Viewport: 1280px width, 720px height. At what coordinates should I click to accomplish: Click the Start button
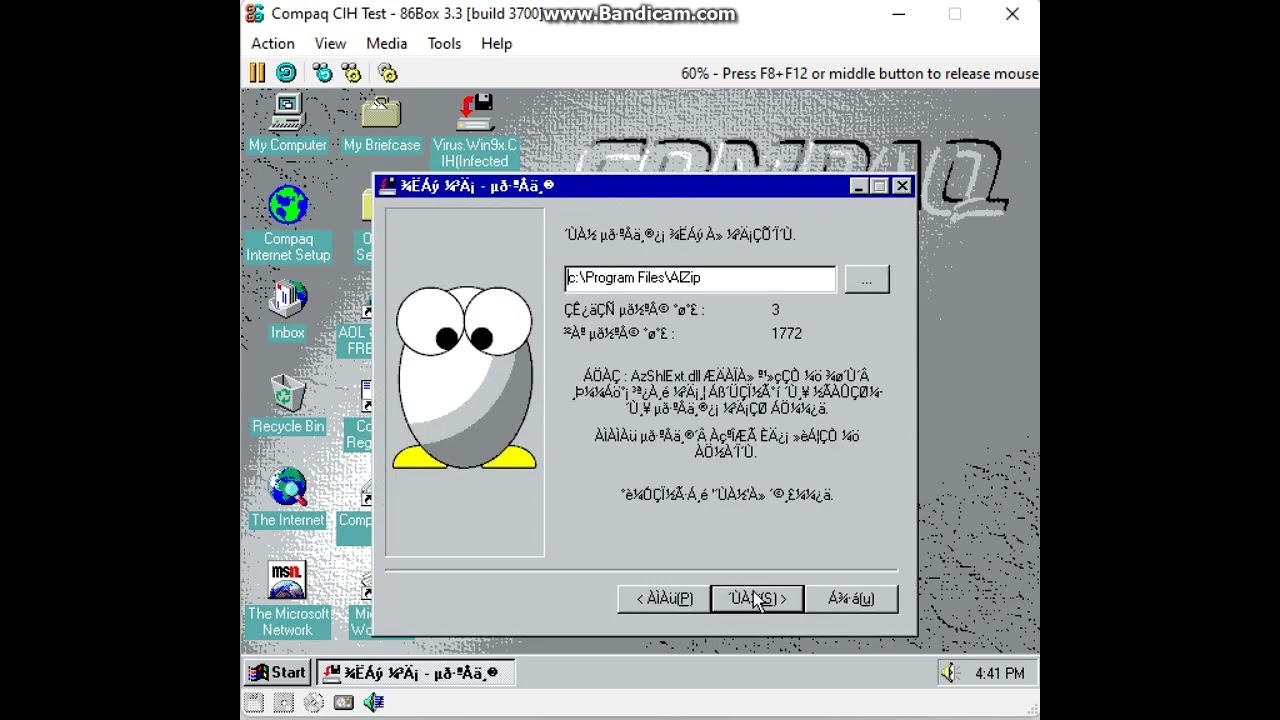click(x=278, y=673)
